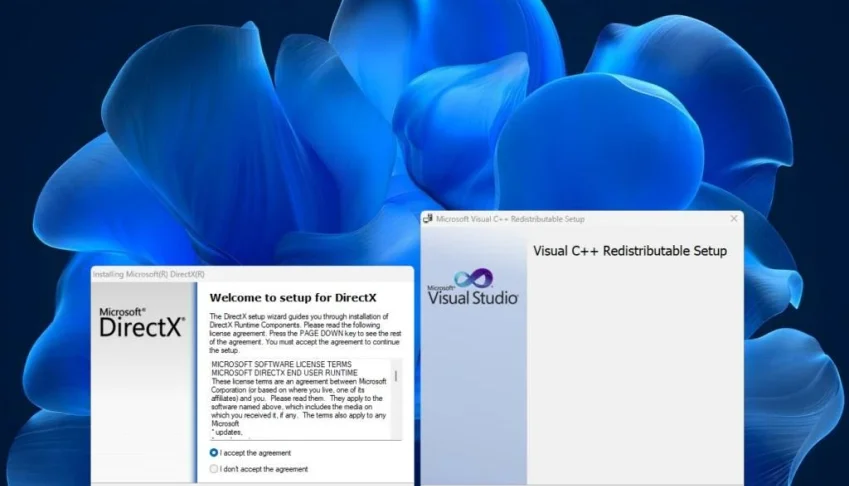This screenshot has width=849, height=486.
Task: Click the Visual C++ setup title bar icon
Action: click(x=428, y=219)
